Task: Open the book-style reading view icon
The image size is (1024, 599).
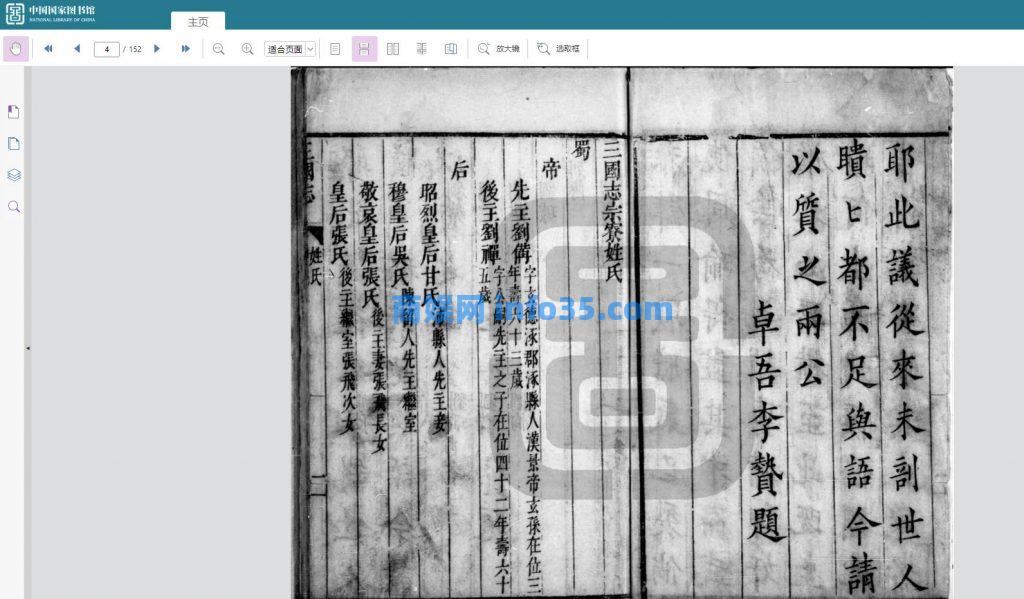Action: click(x=451, y=48)
